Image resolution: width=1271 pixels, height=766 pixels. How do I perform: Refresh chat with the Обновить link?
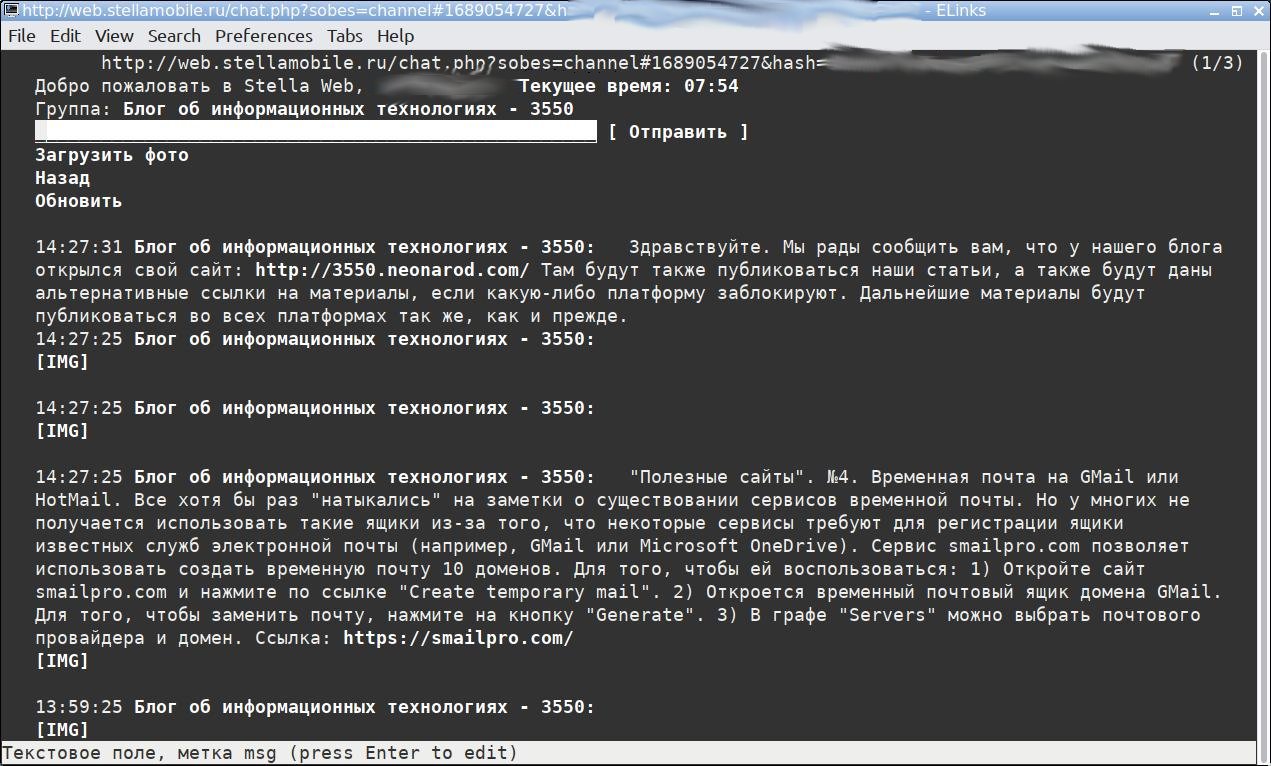click(78, 201)
